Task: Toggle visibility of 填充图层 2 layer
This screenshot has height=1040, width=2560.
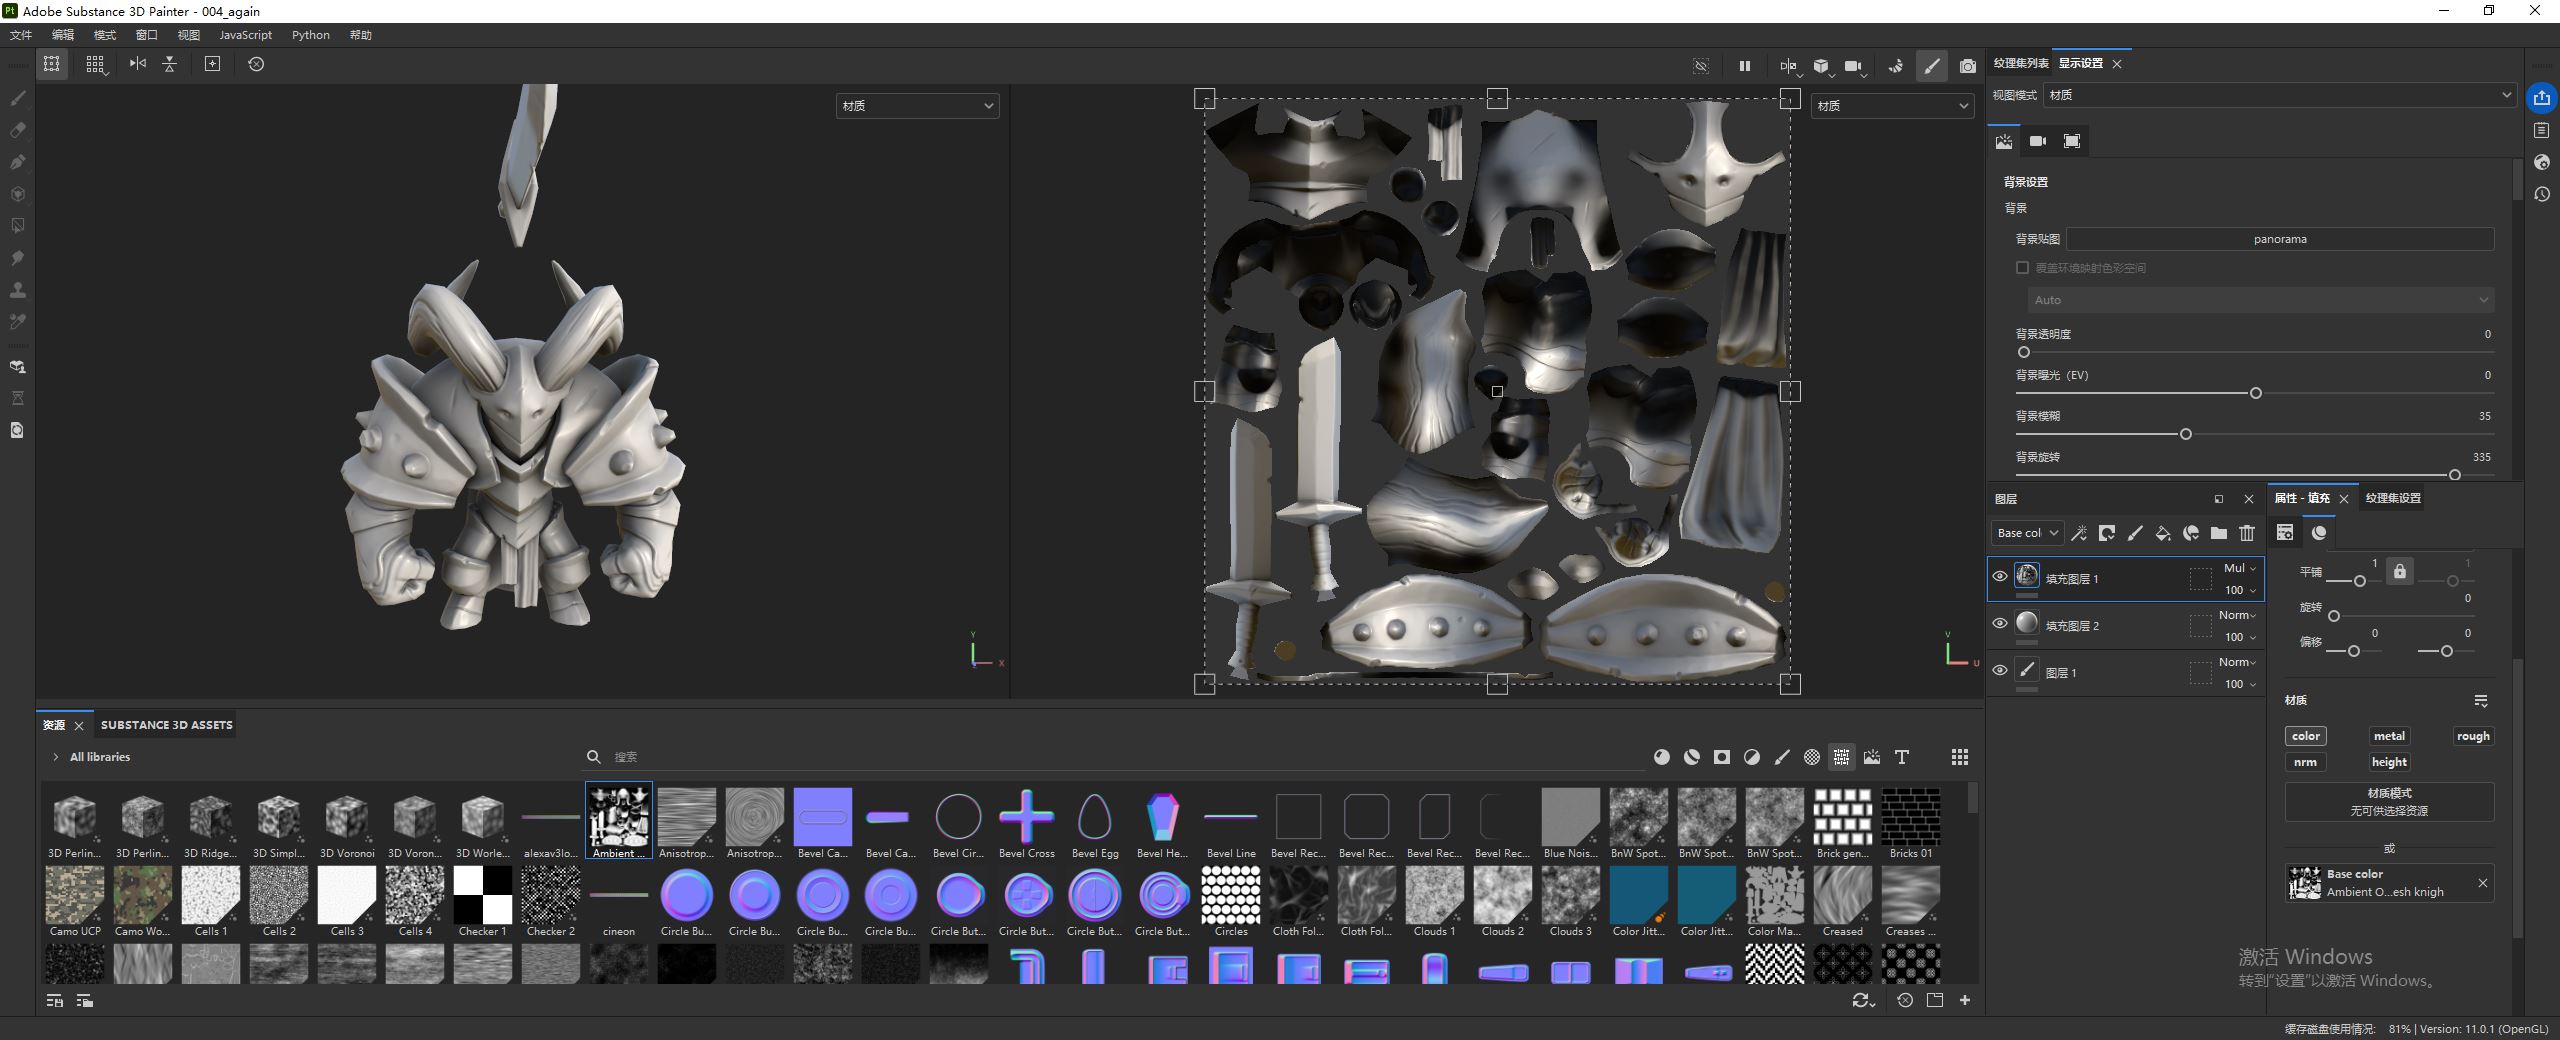Action: (x=2000, y=623)
